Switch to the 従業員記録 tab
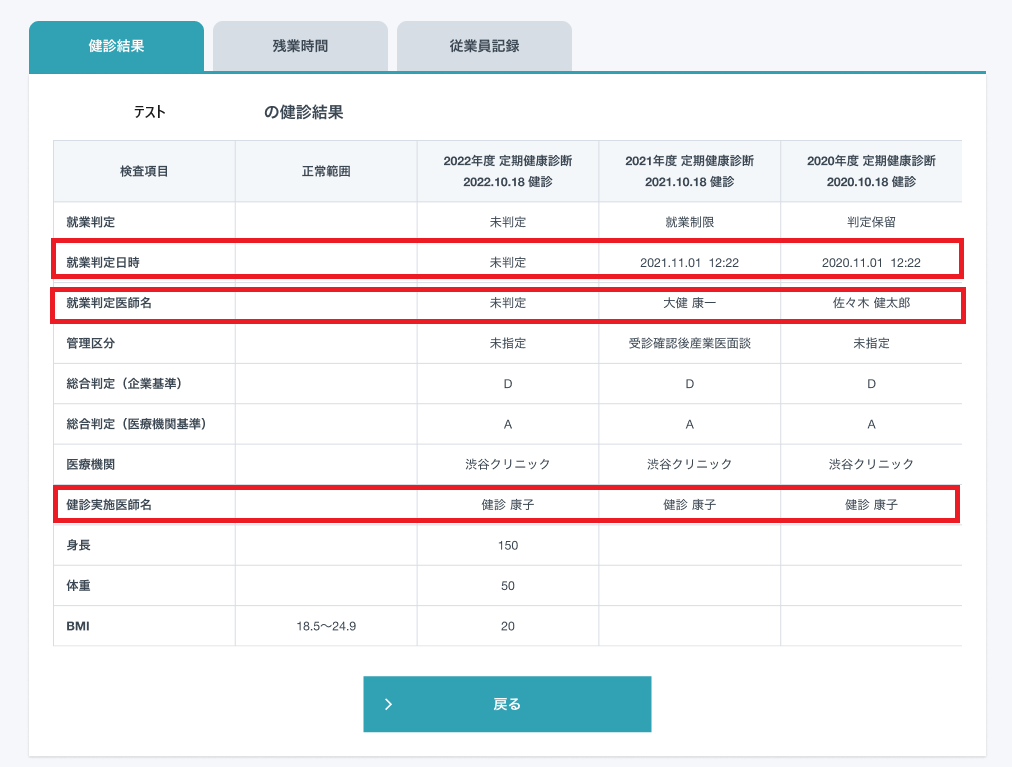 click(484, 45)
